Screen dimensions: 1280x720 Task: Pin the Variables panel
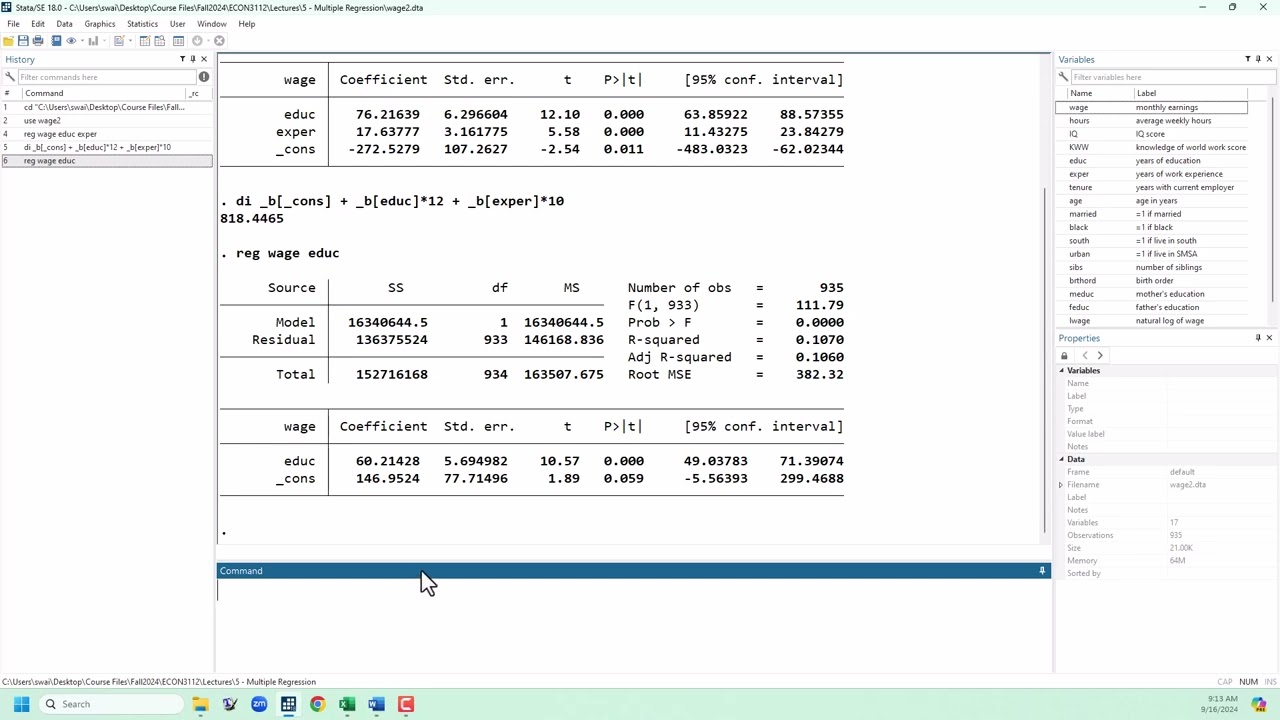click(x=1258, y=59)
